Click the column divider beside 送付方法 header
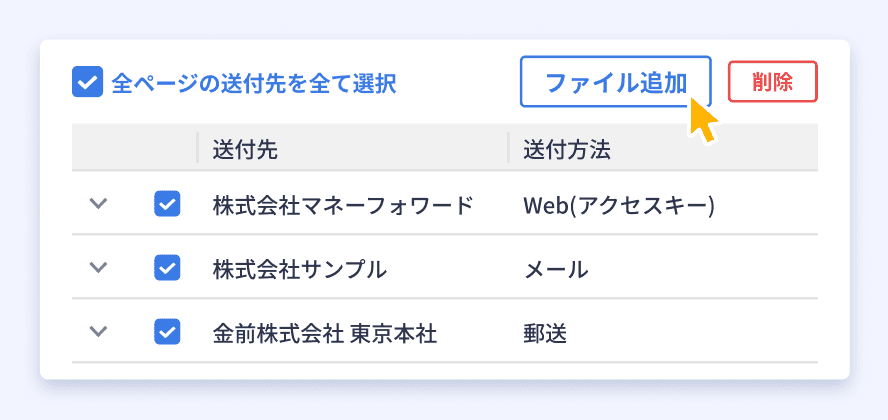 pyautogui.click(x=508, y=148)
